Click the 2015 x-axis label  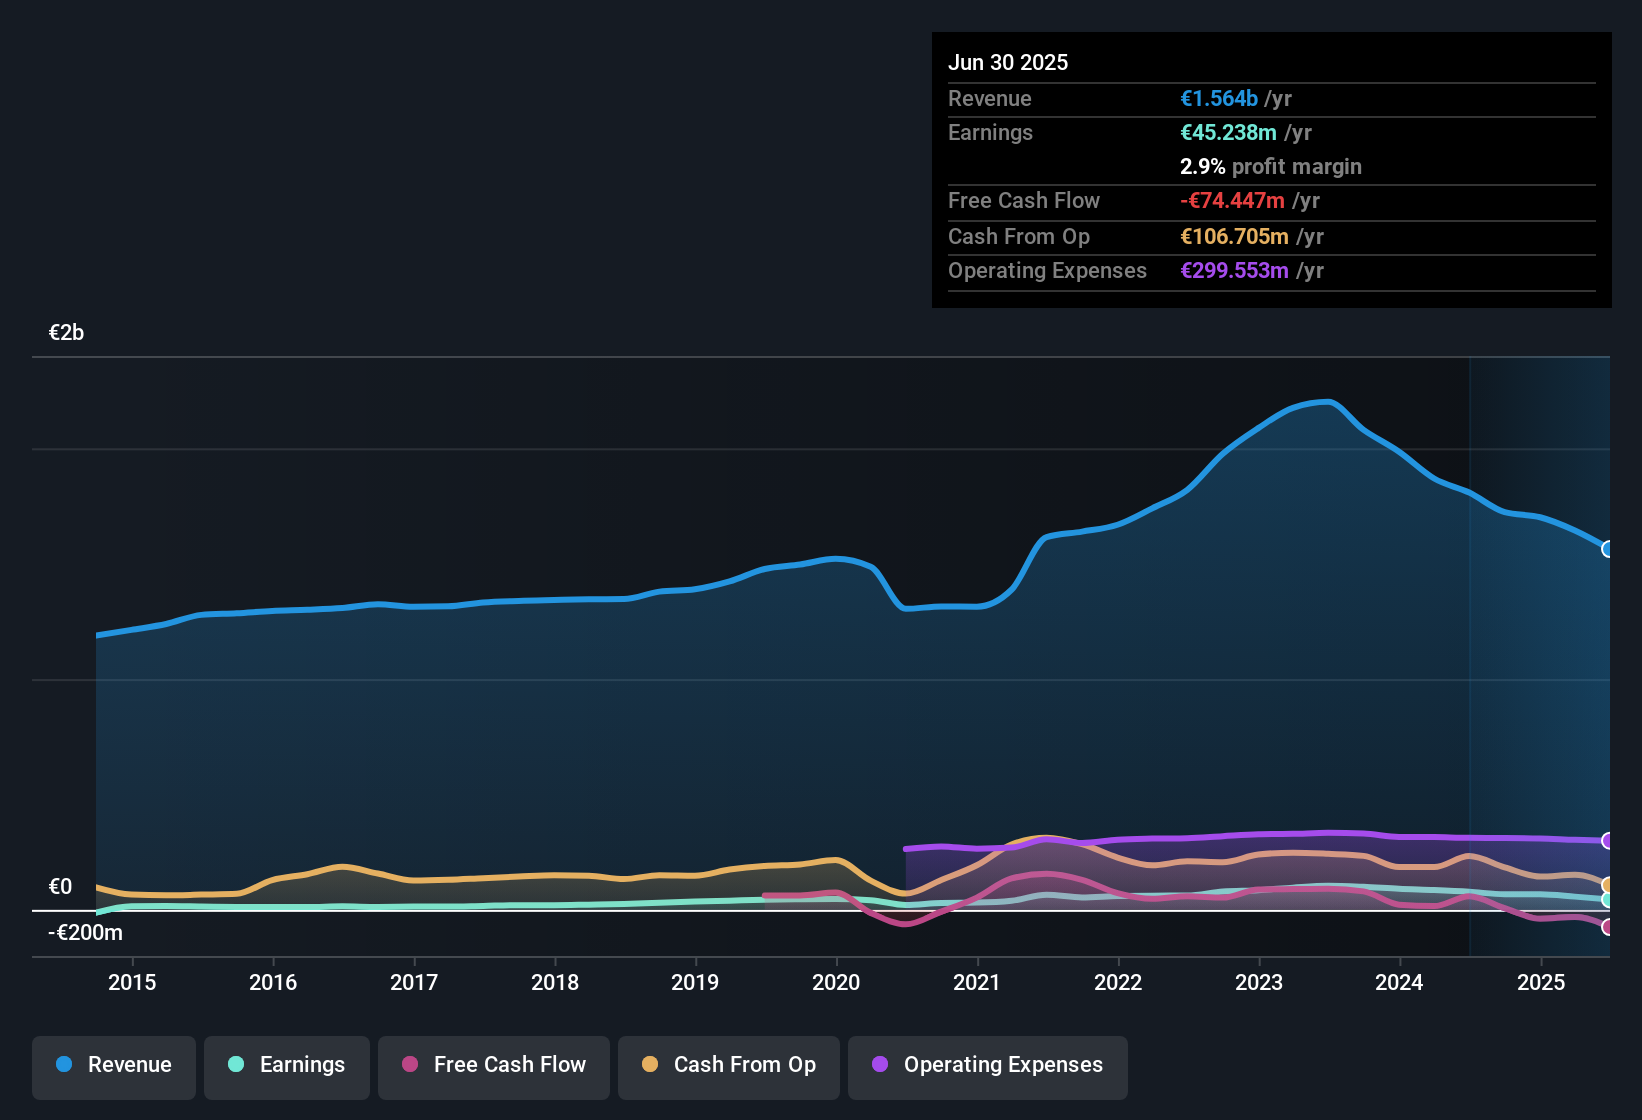(132, 982)
